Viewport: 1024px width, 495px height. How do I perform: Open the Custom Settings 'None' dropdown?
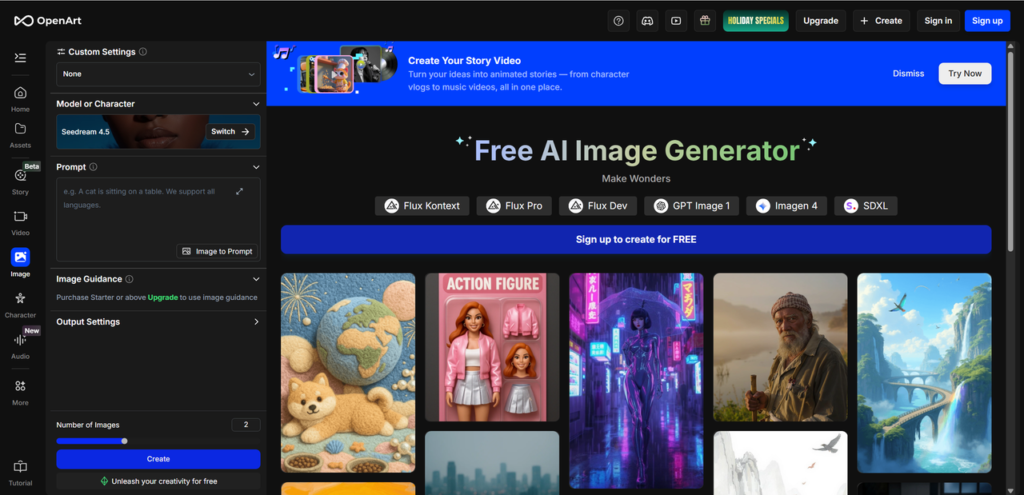(x=158, y=74)
